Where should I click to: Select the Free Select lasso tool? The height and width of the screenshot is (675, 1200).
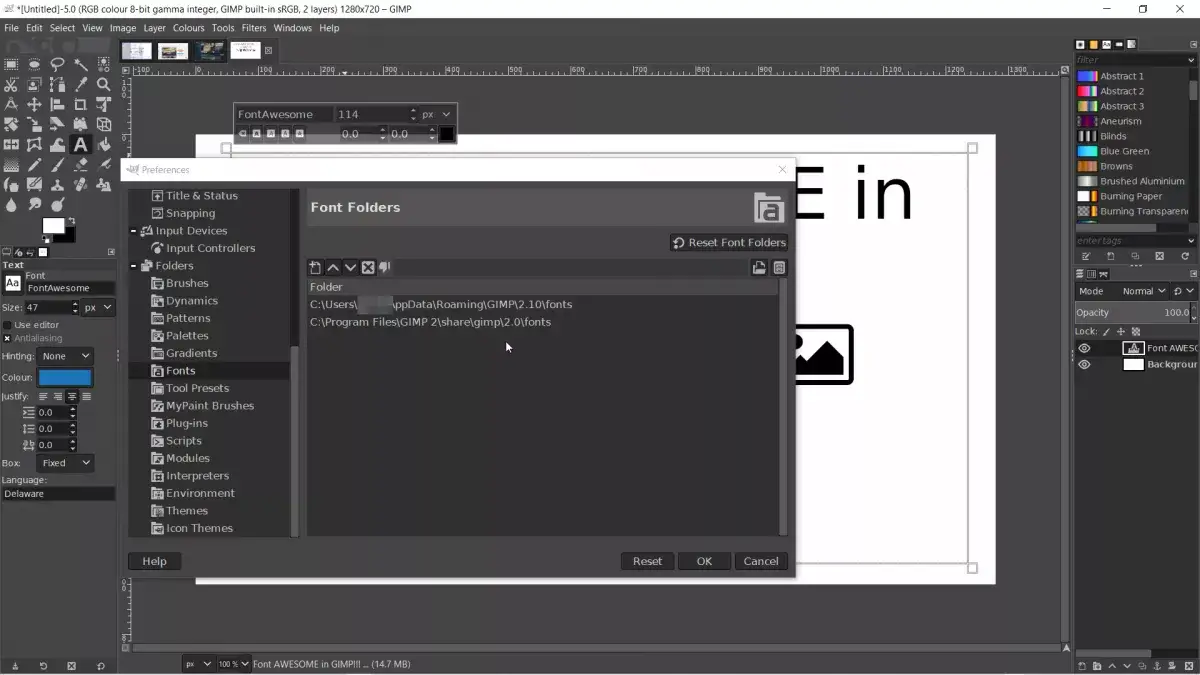[57, 63]
